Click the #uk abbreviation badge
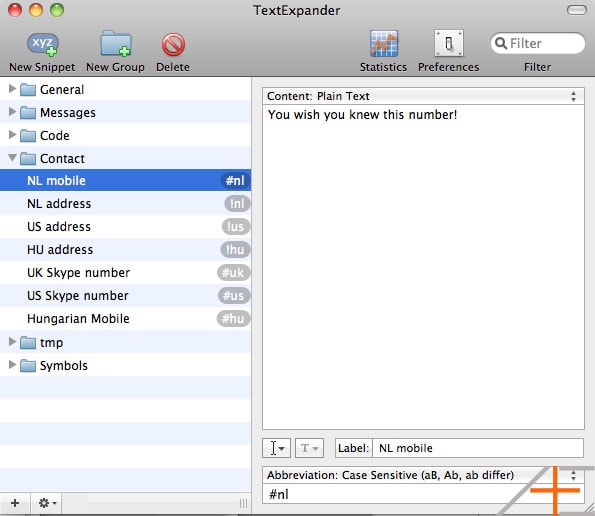 233,273
